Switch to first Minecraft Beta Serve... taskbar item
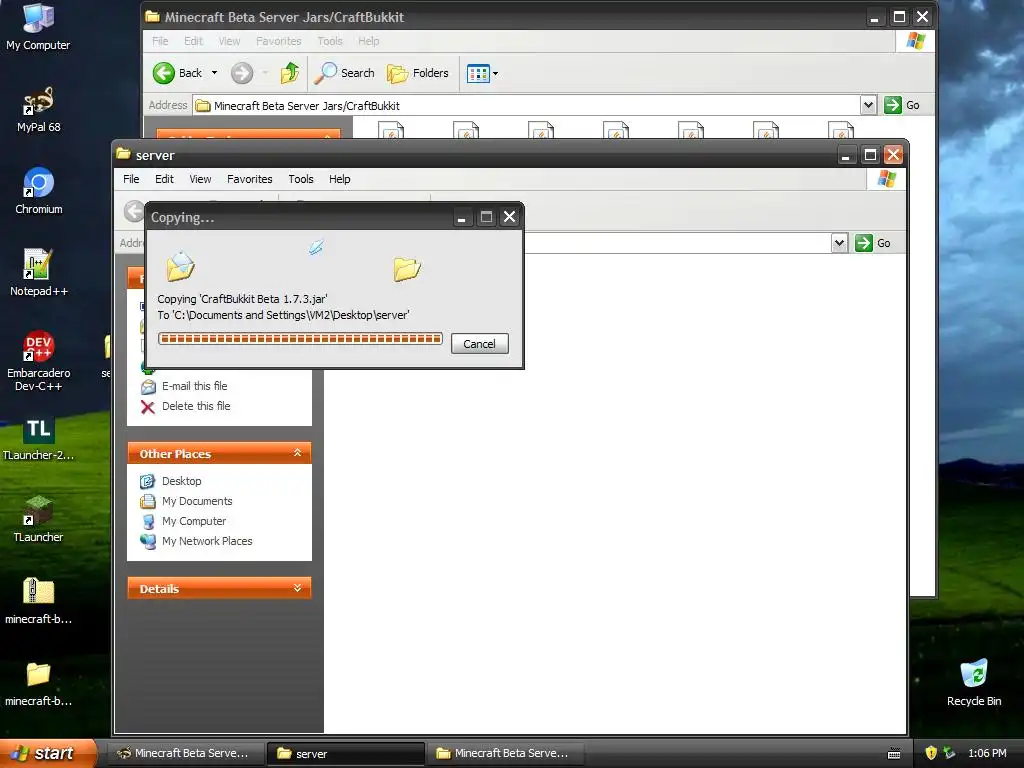 (185, 753)
